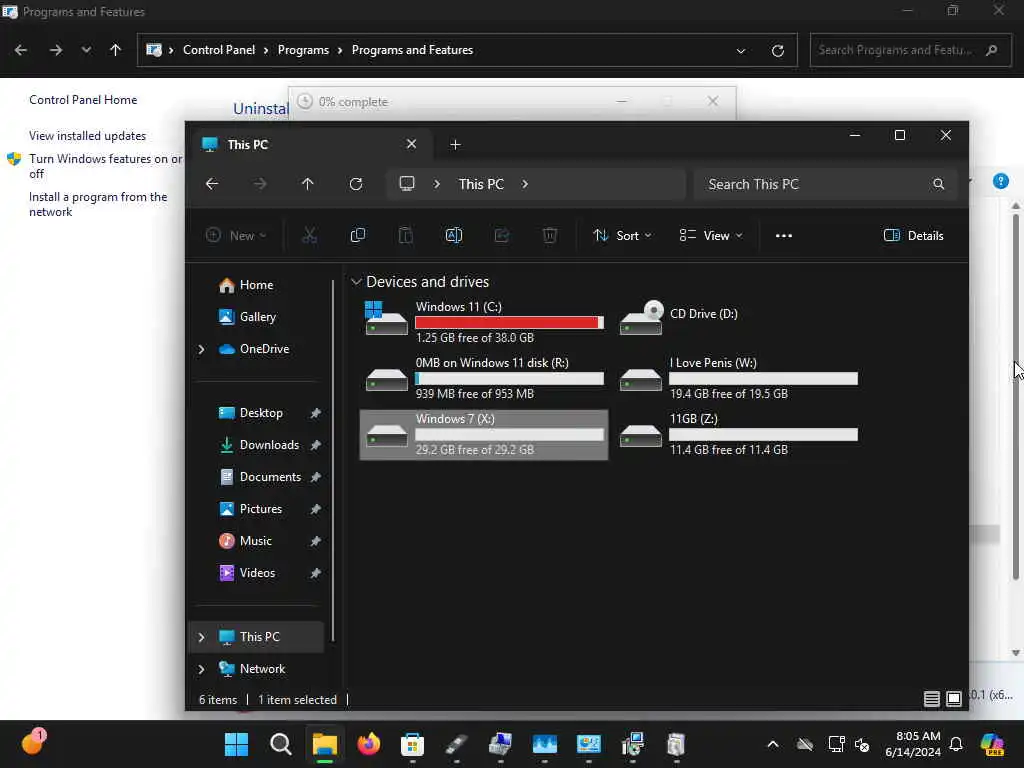Open the See more ellipsis menu

[784, 236]
